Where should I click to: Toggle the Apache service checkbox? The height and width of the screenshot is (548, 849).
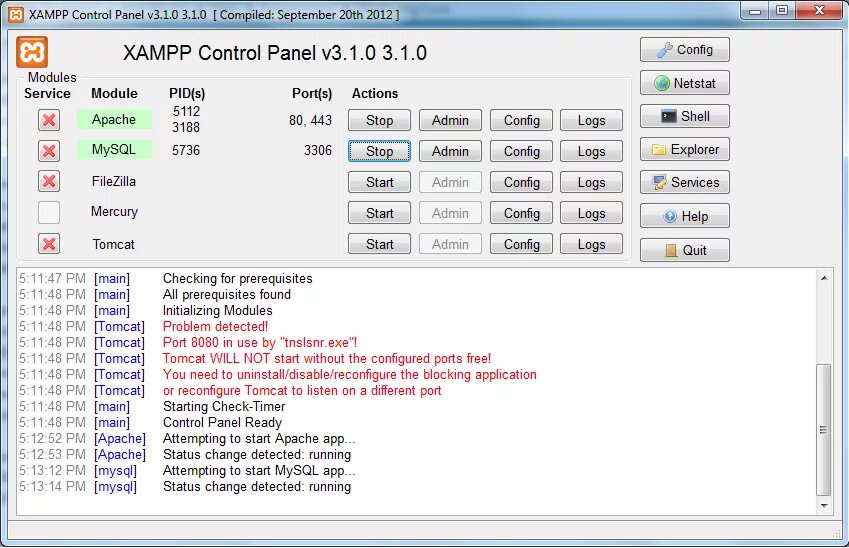point(49,120)
